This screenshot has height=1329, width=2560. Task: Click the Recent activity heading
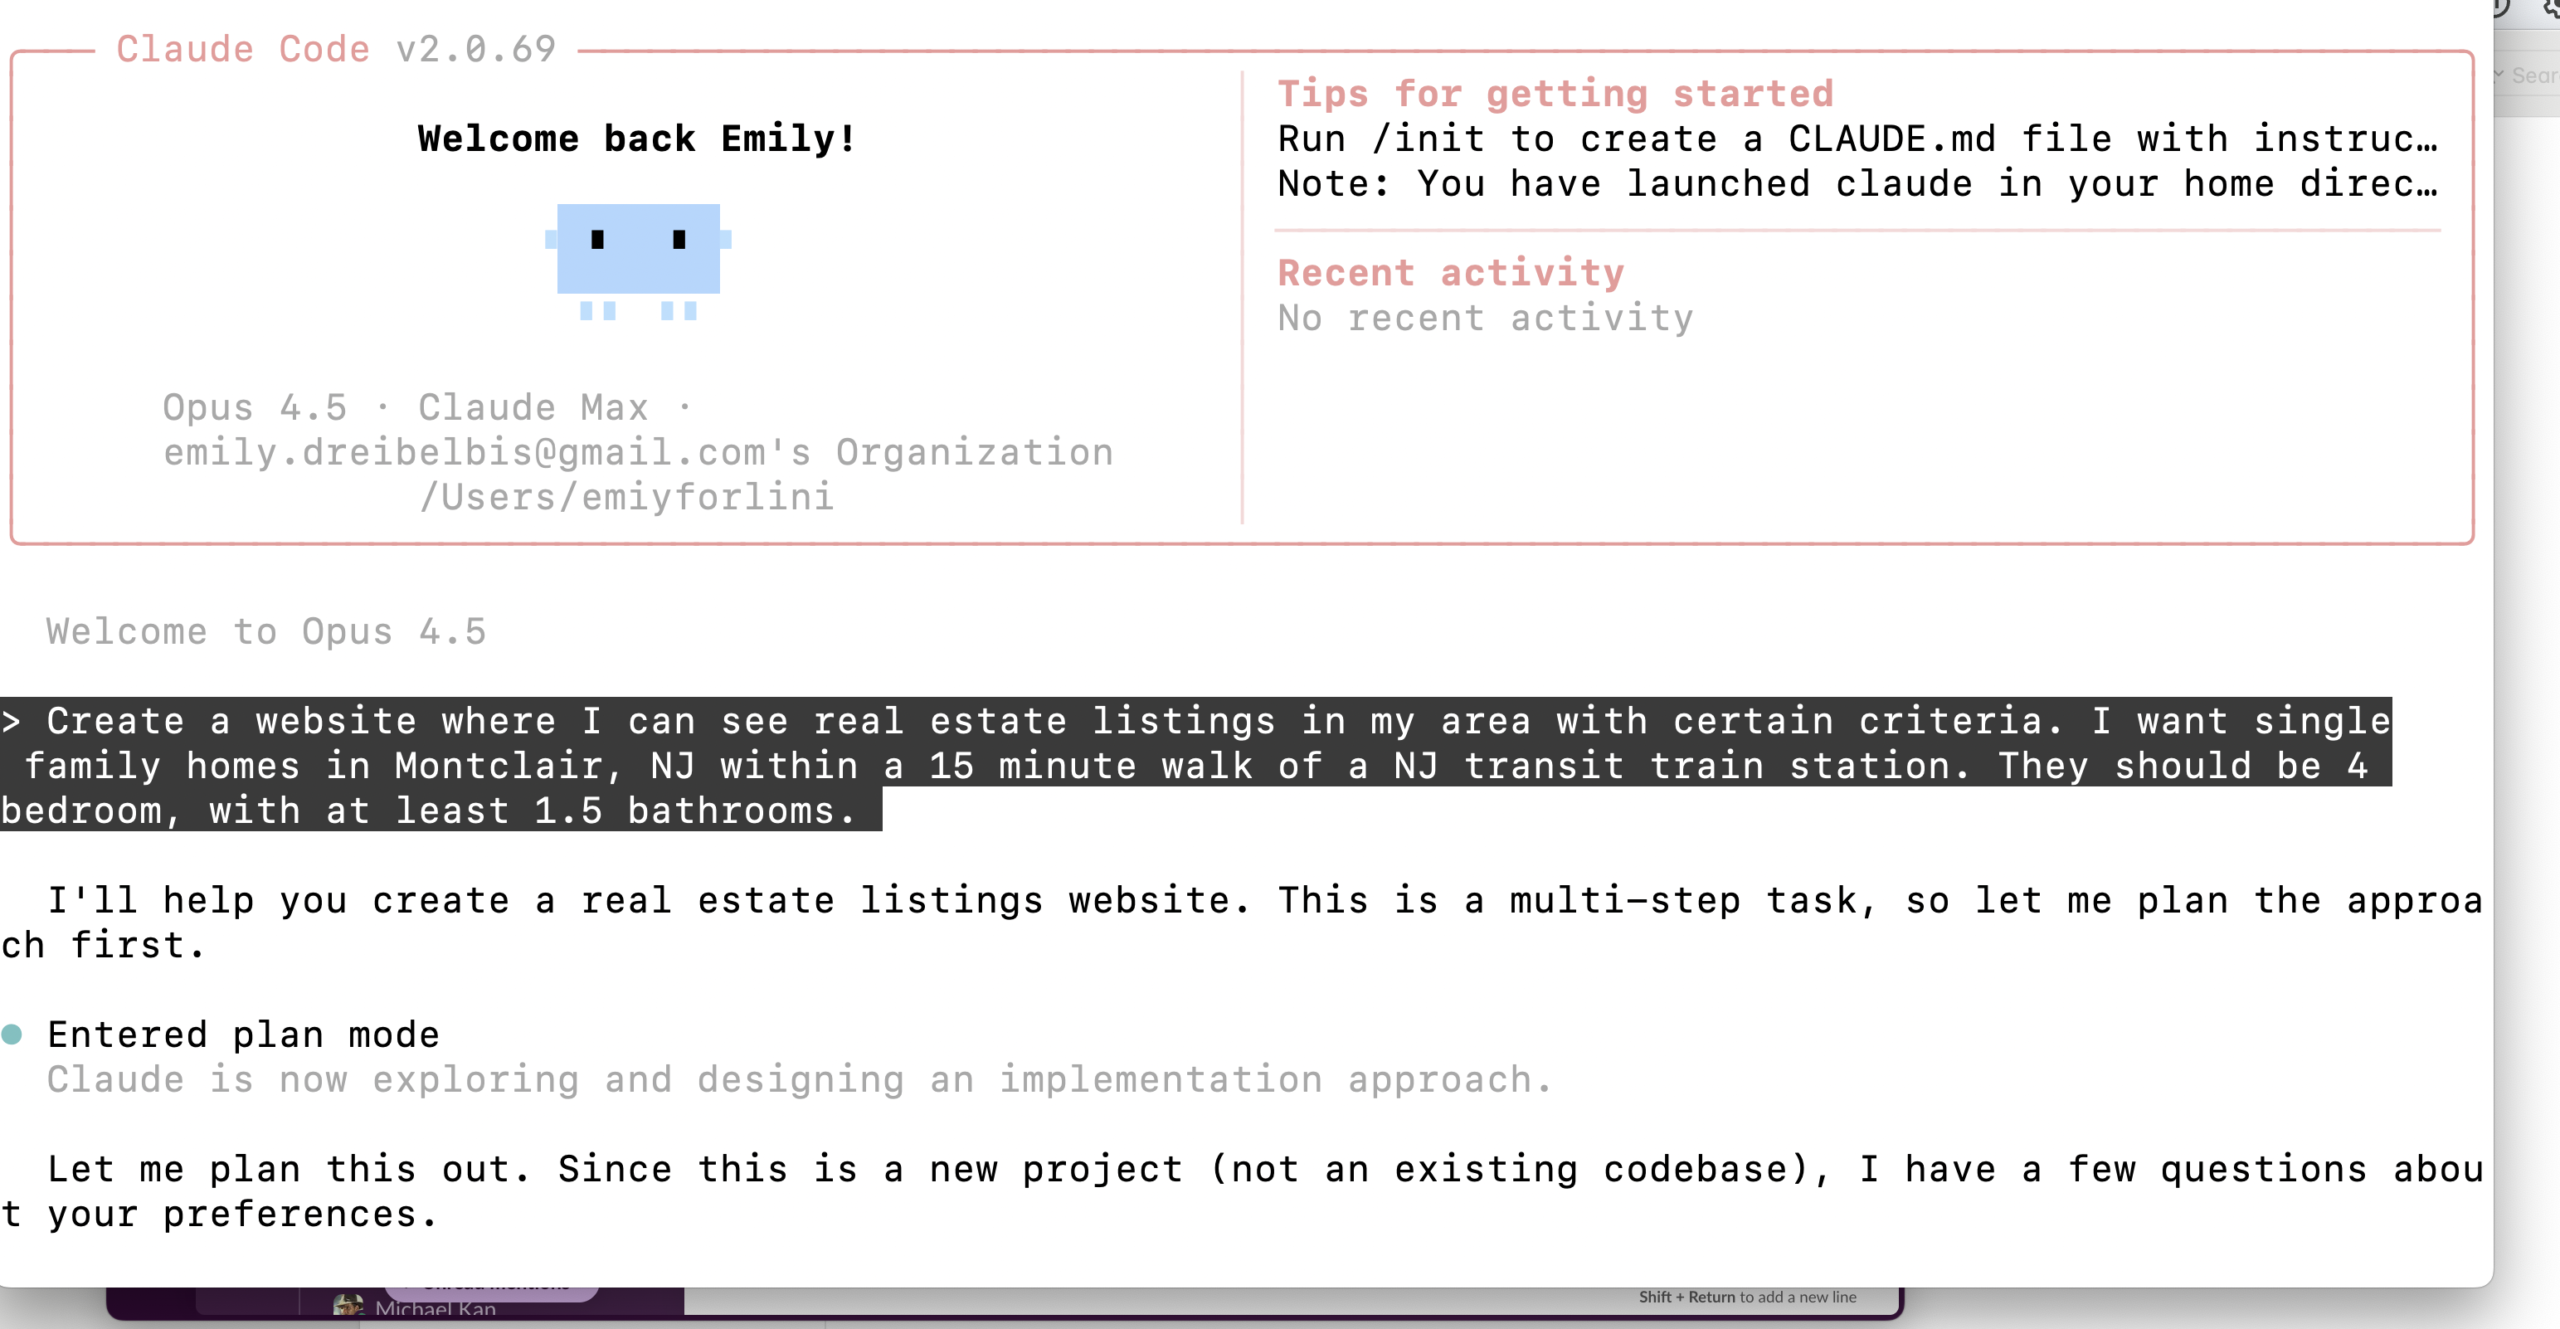click(x=1450, y=273)
